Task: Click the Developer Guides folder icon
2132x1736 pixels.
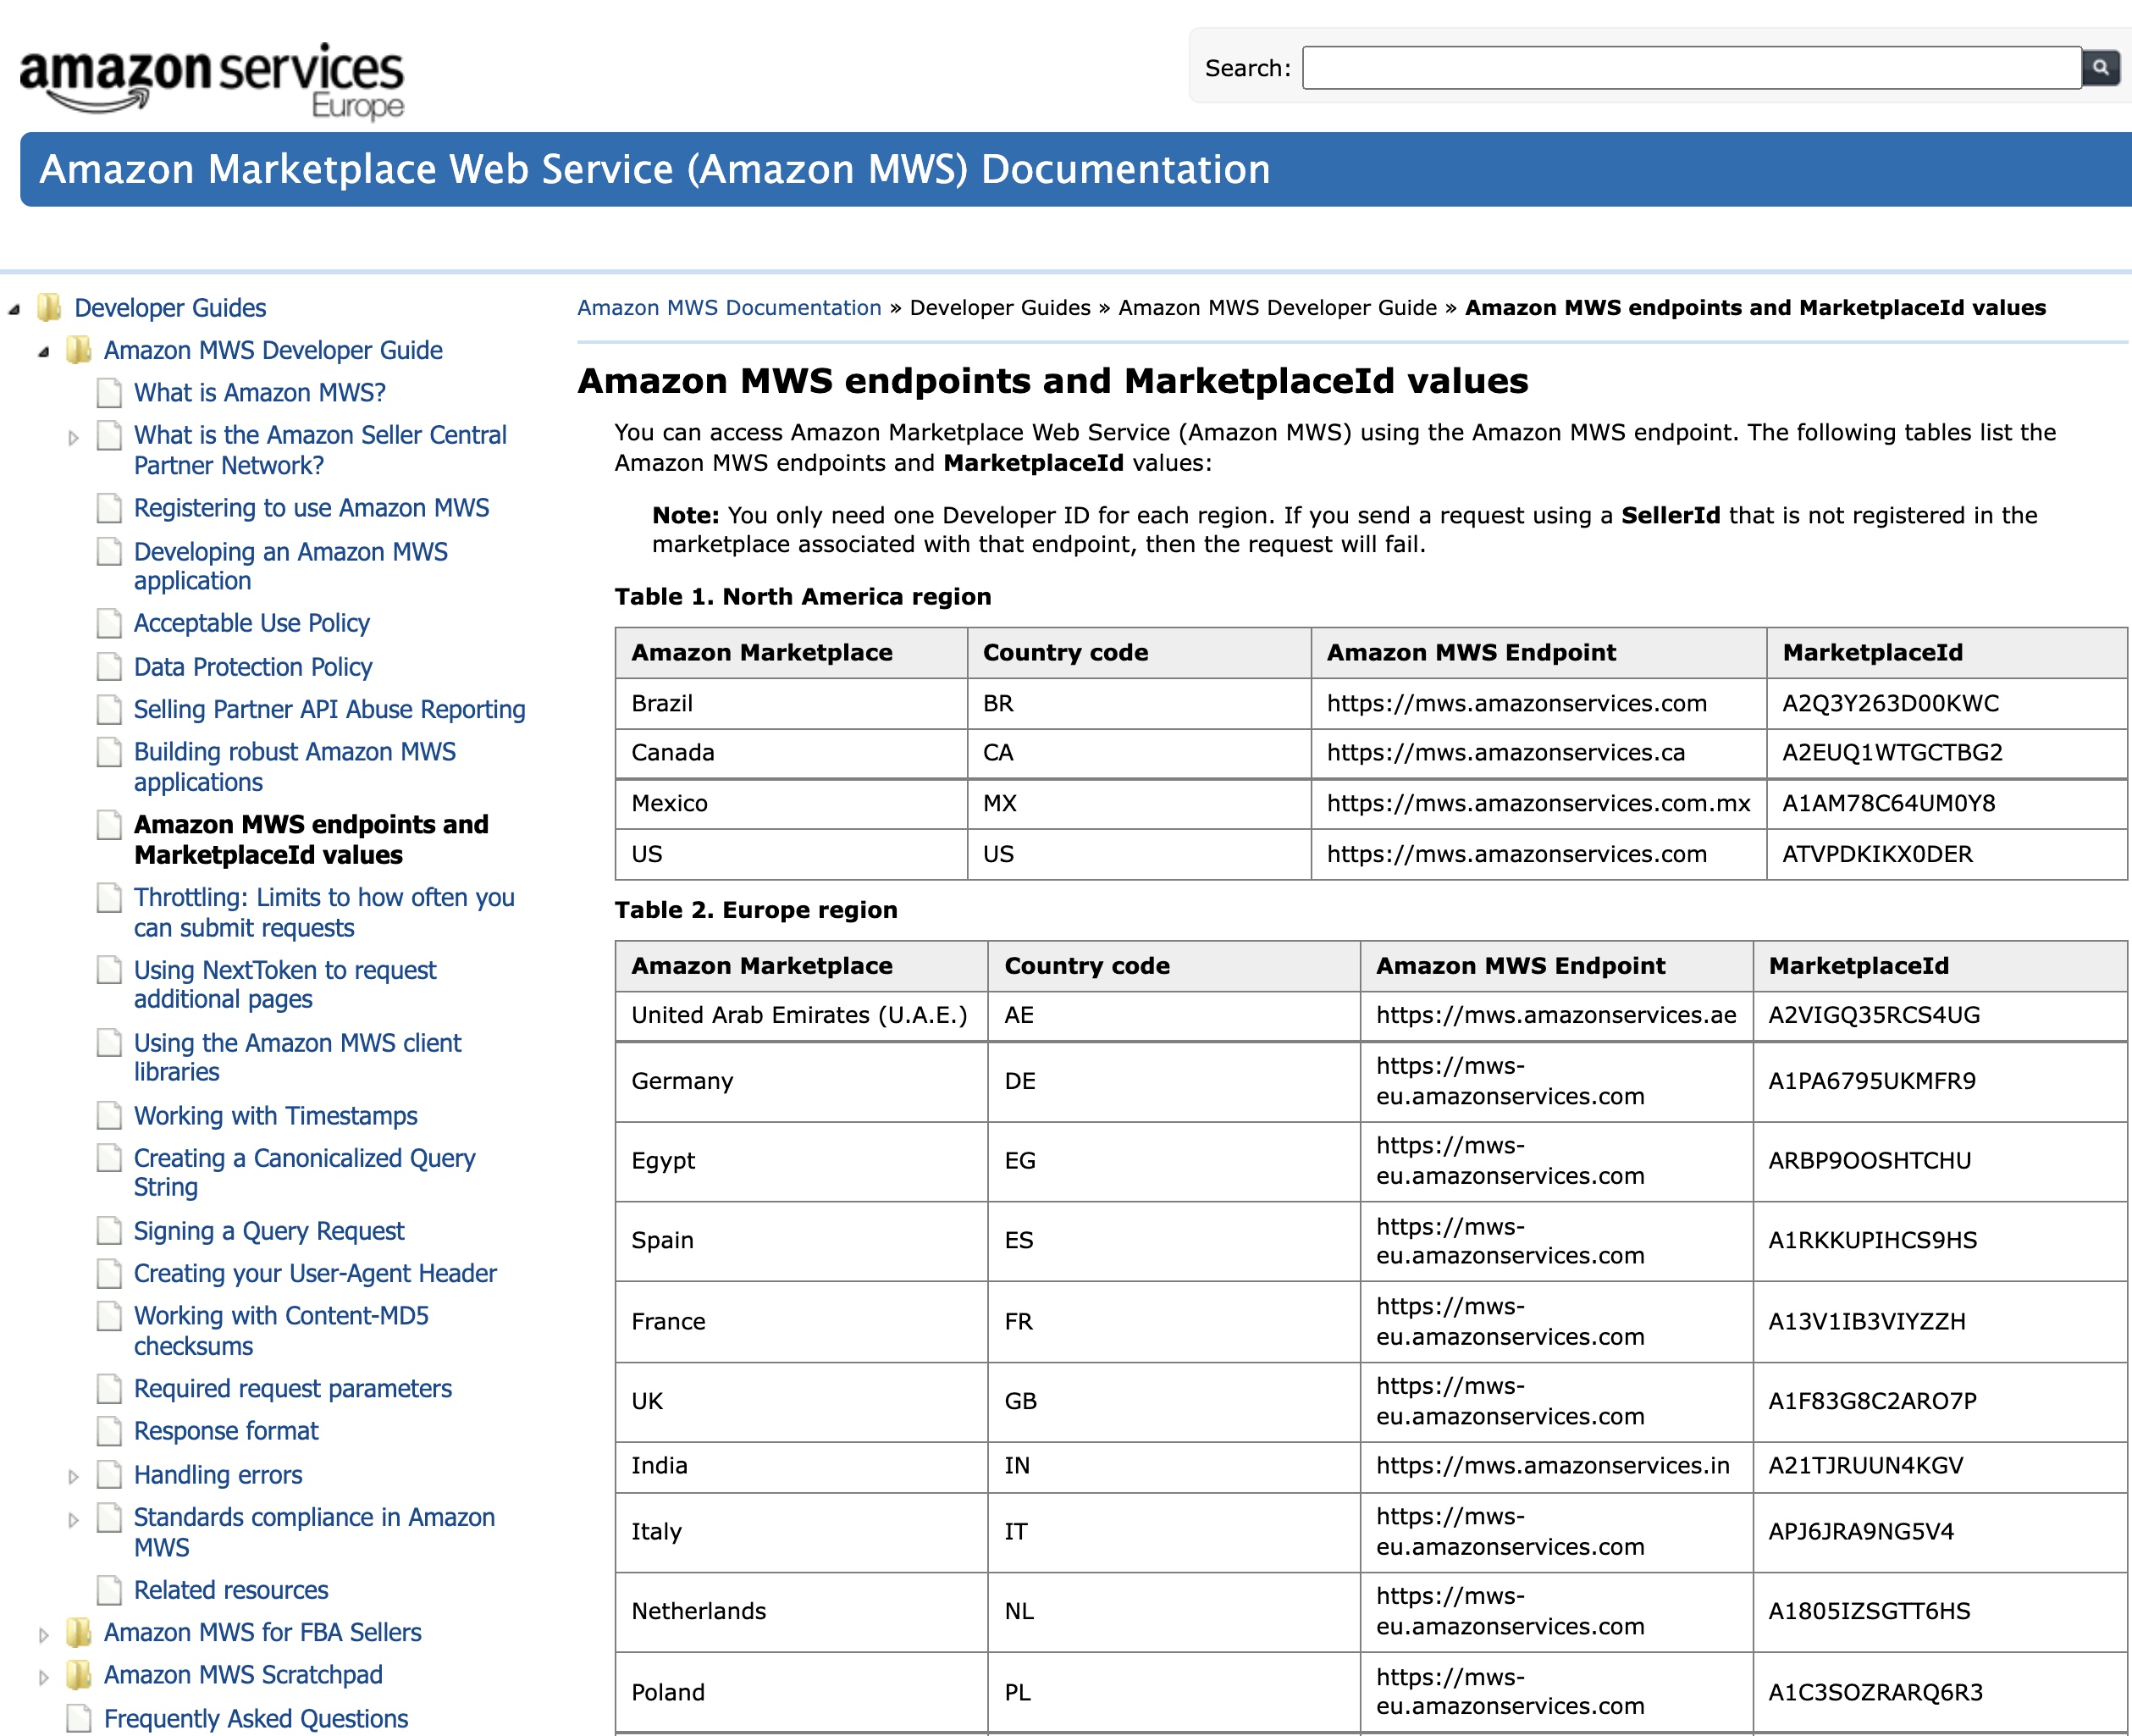Action: 49,308
